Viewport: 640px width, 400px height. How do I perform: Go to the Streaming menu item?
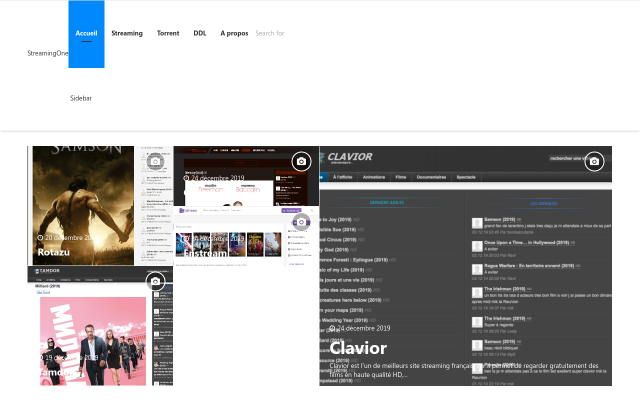[127, 33]
